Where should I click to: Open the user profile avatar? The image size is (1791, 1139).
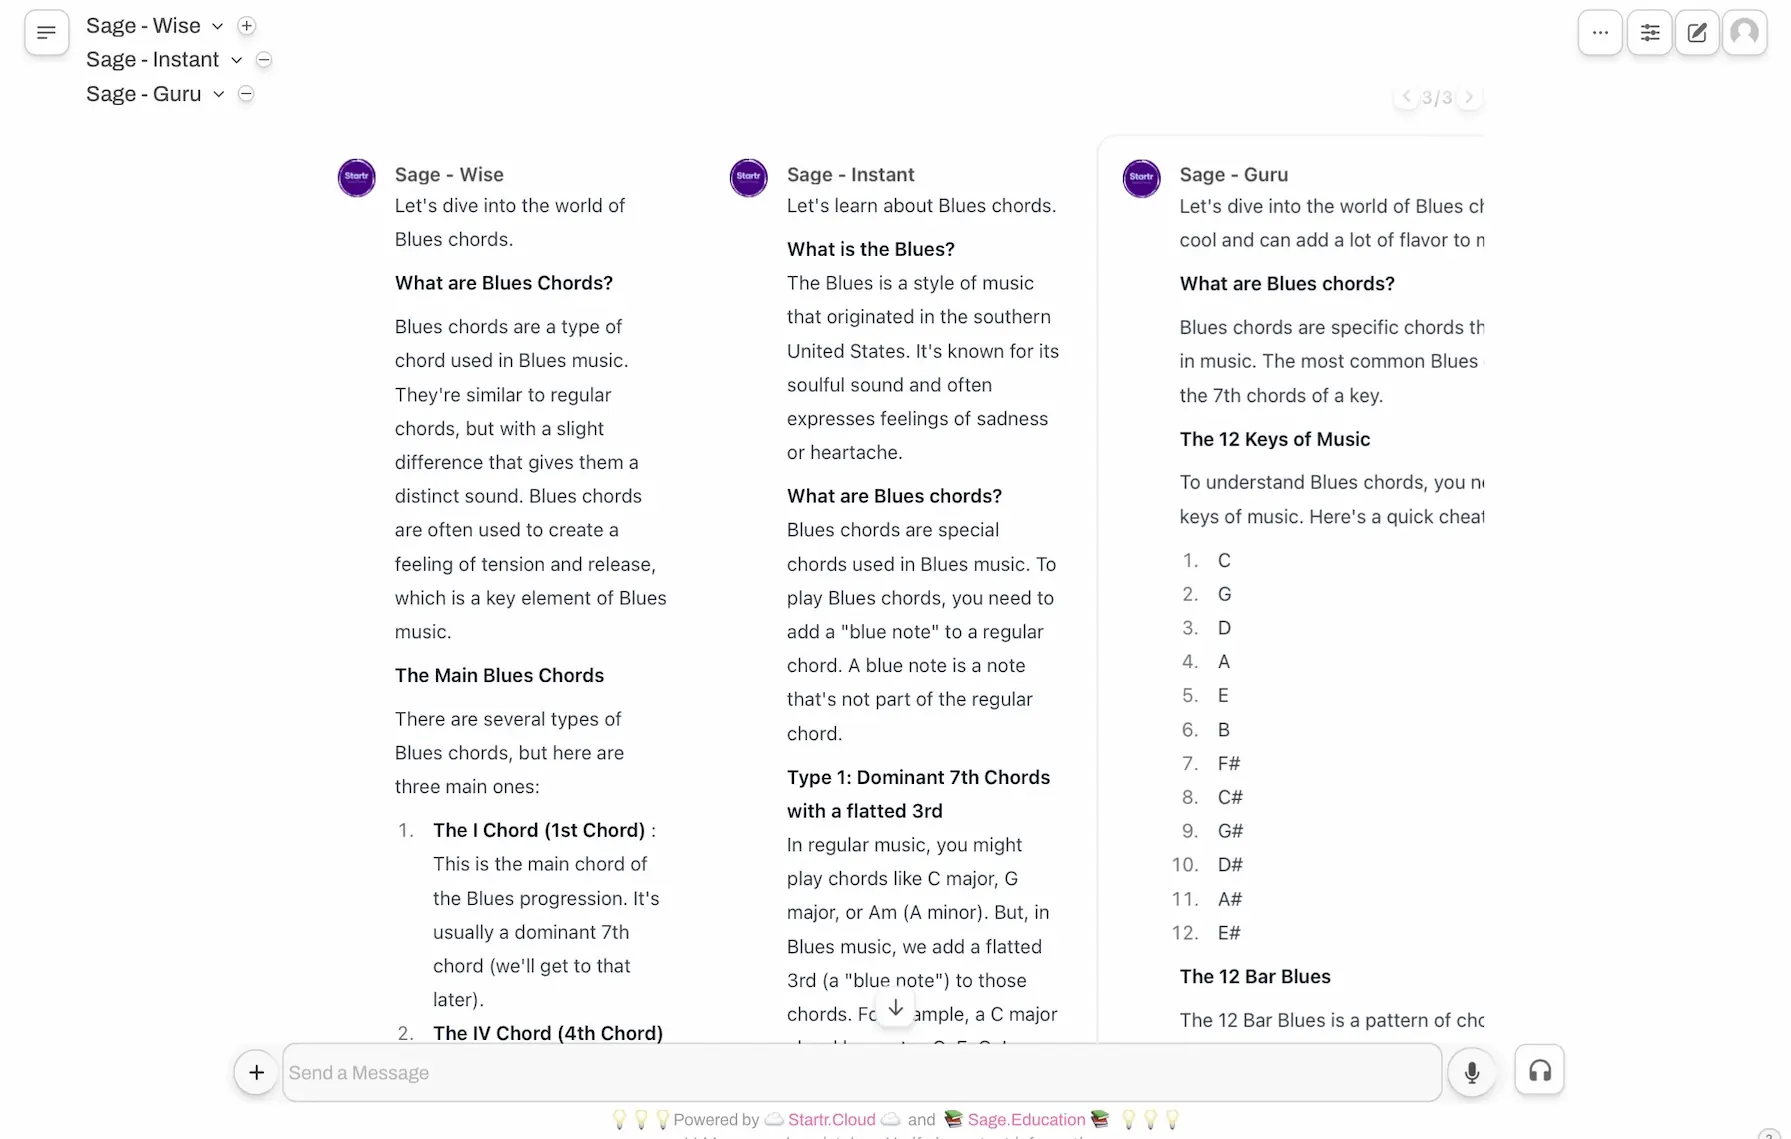[1744, 33]
